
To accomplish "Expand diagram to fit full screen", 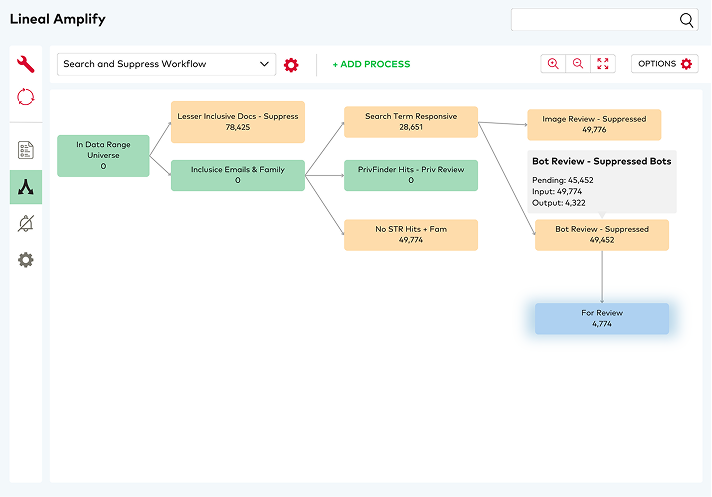I will coord(603,64).
